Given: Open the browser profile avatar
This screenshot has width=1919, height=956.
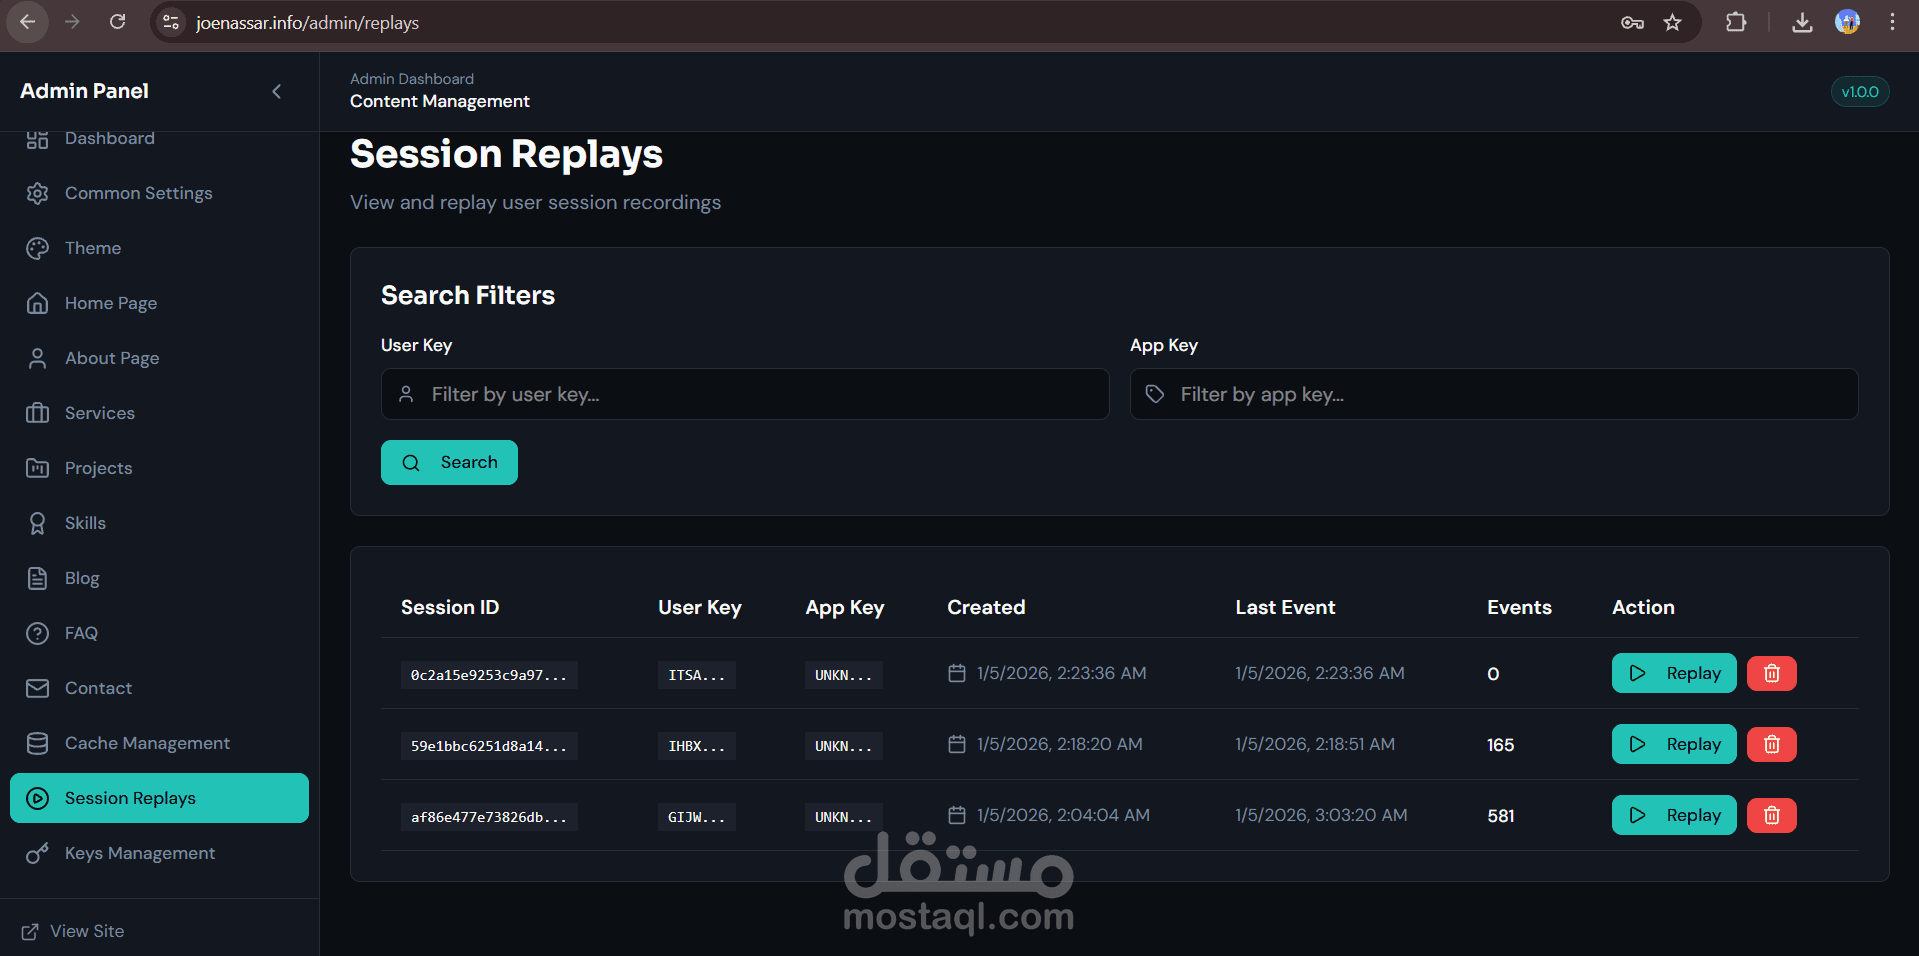Looking at the screenshot, I should (1847, 22).
